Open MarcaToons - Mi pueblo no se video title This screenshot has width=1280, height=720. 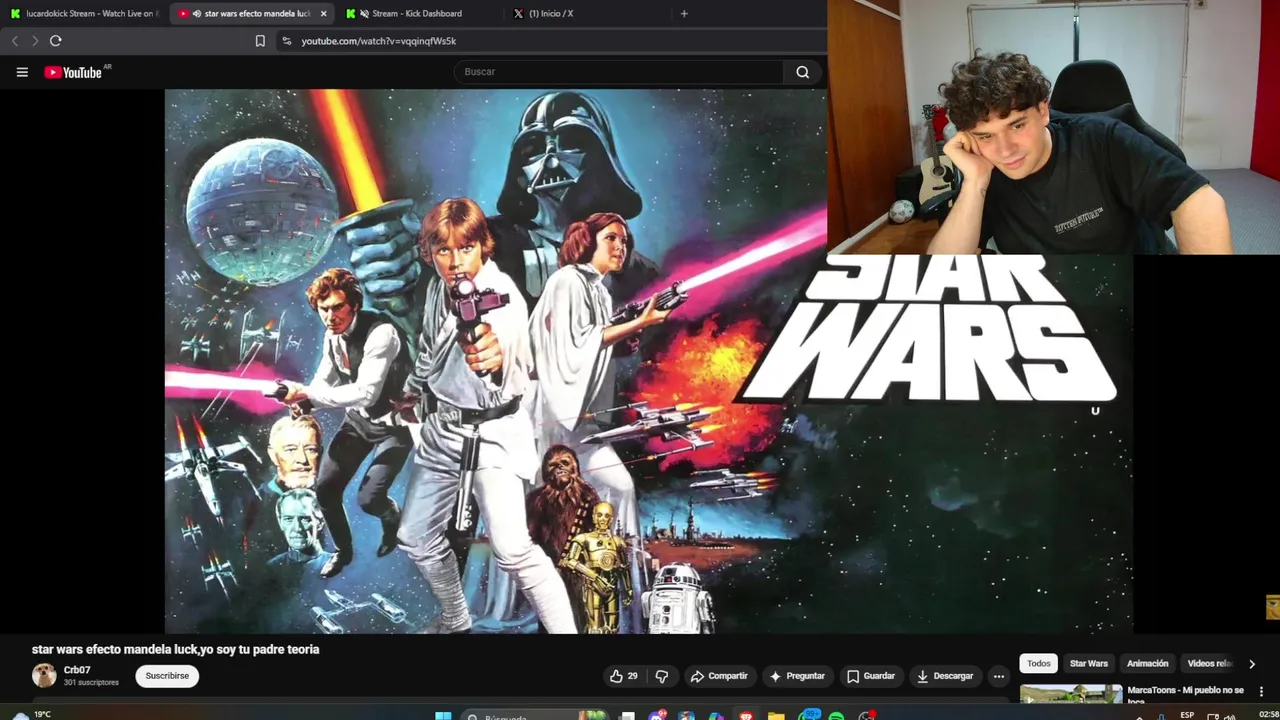1185,694
